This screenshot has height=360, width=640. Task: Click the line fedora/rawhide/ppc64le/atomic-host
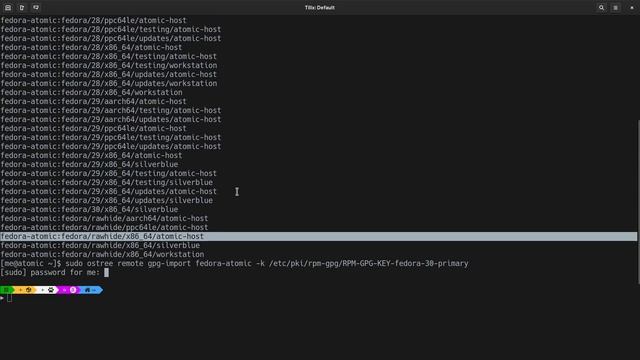point(104,227)
